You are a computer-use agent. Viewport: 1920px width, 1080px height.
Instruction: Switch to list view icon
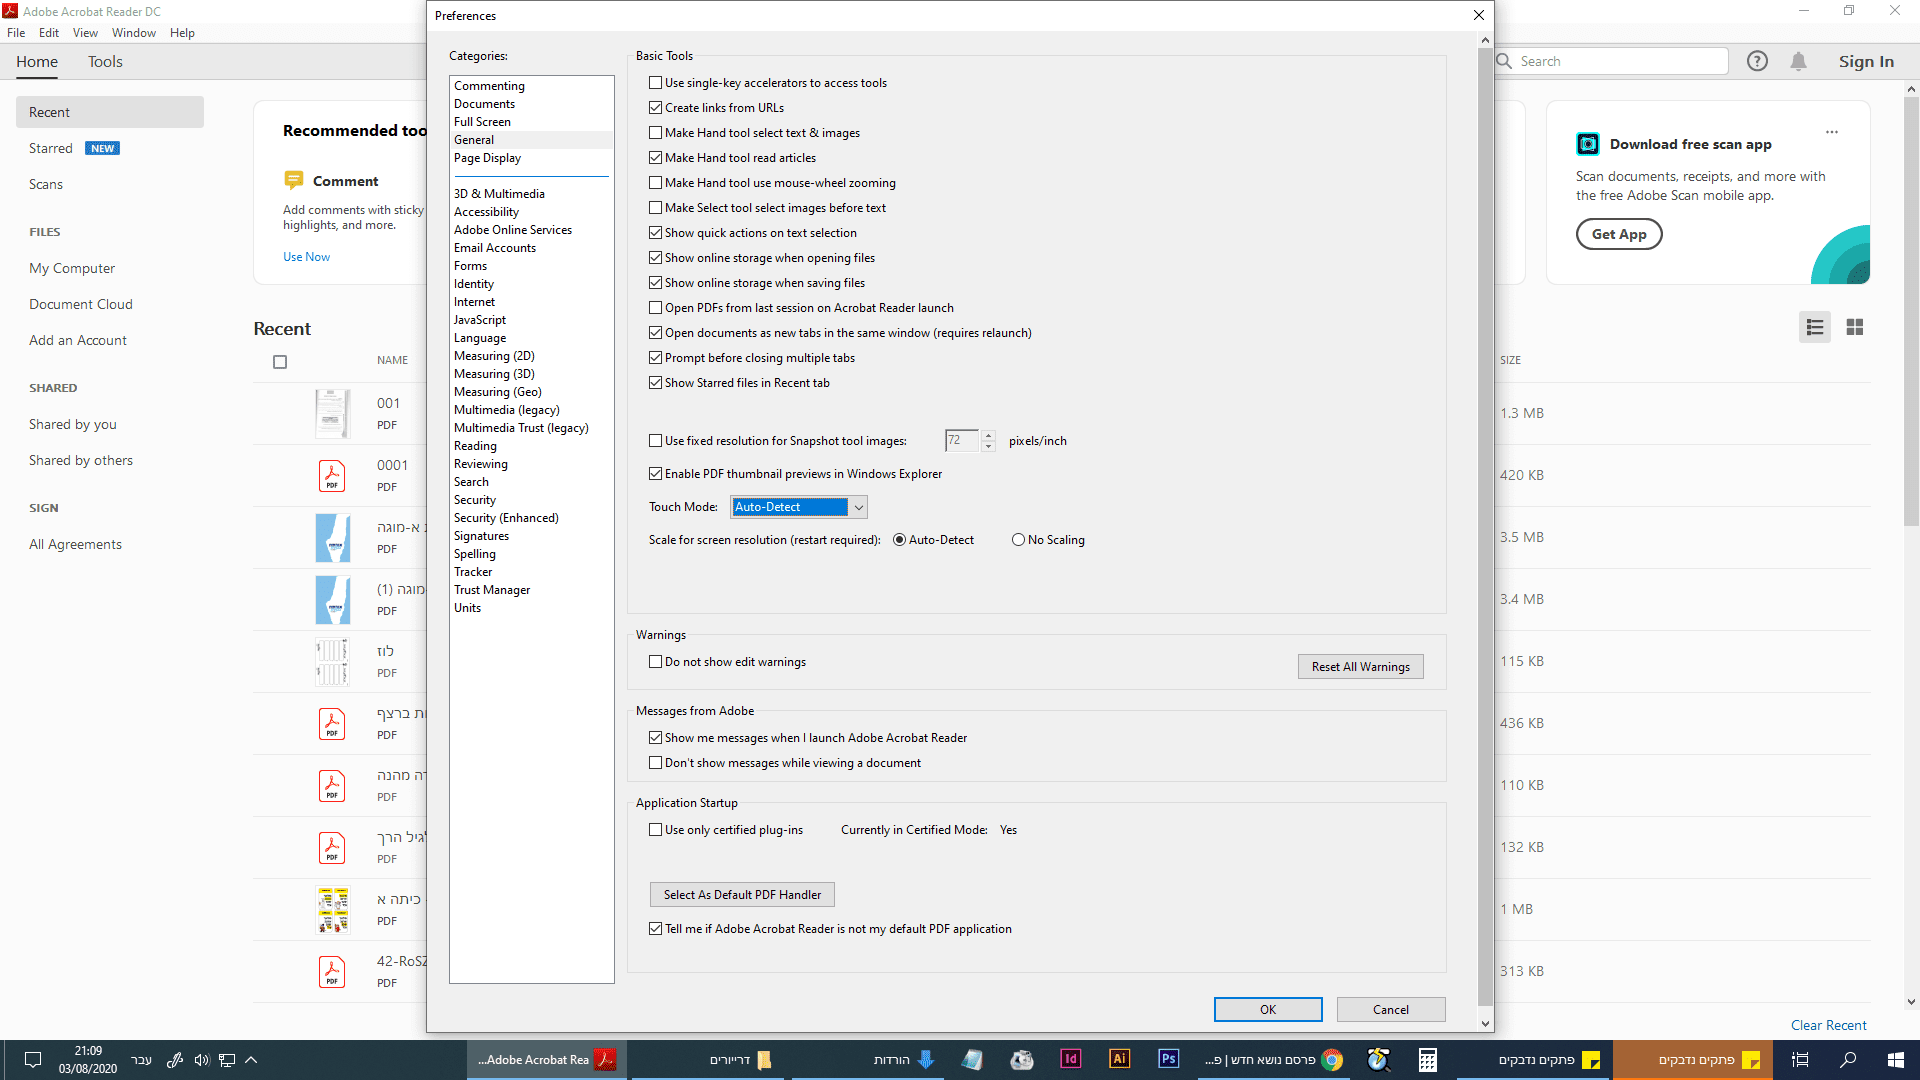pos(1815,327)
